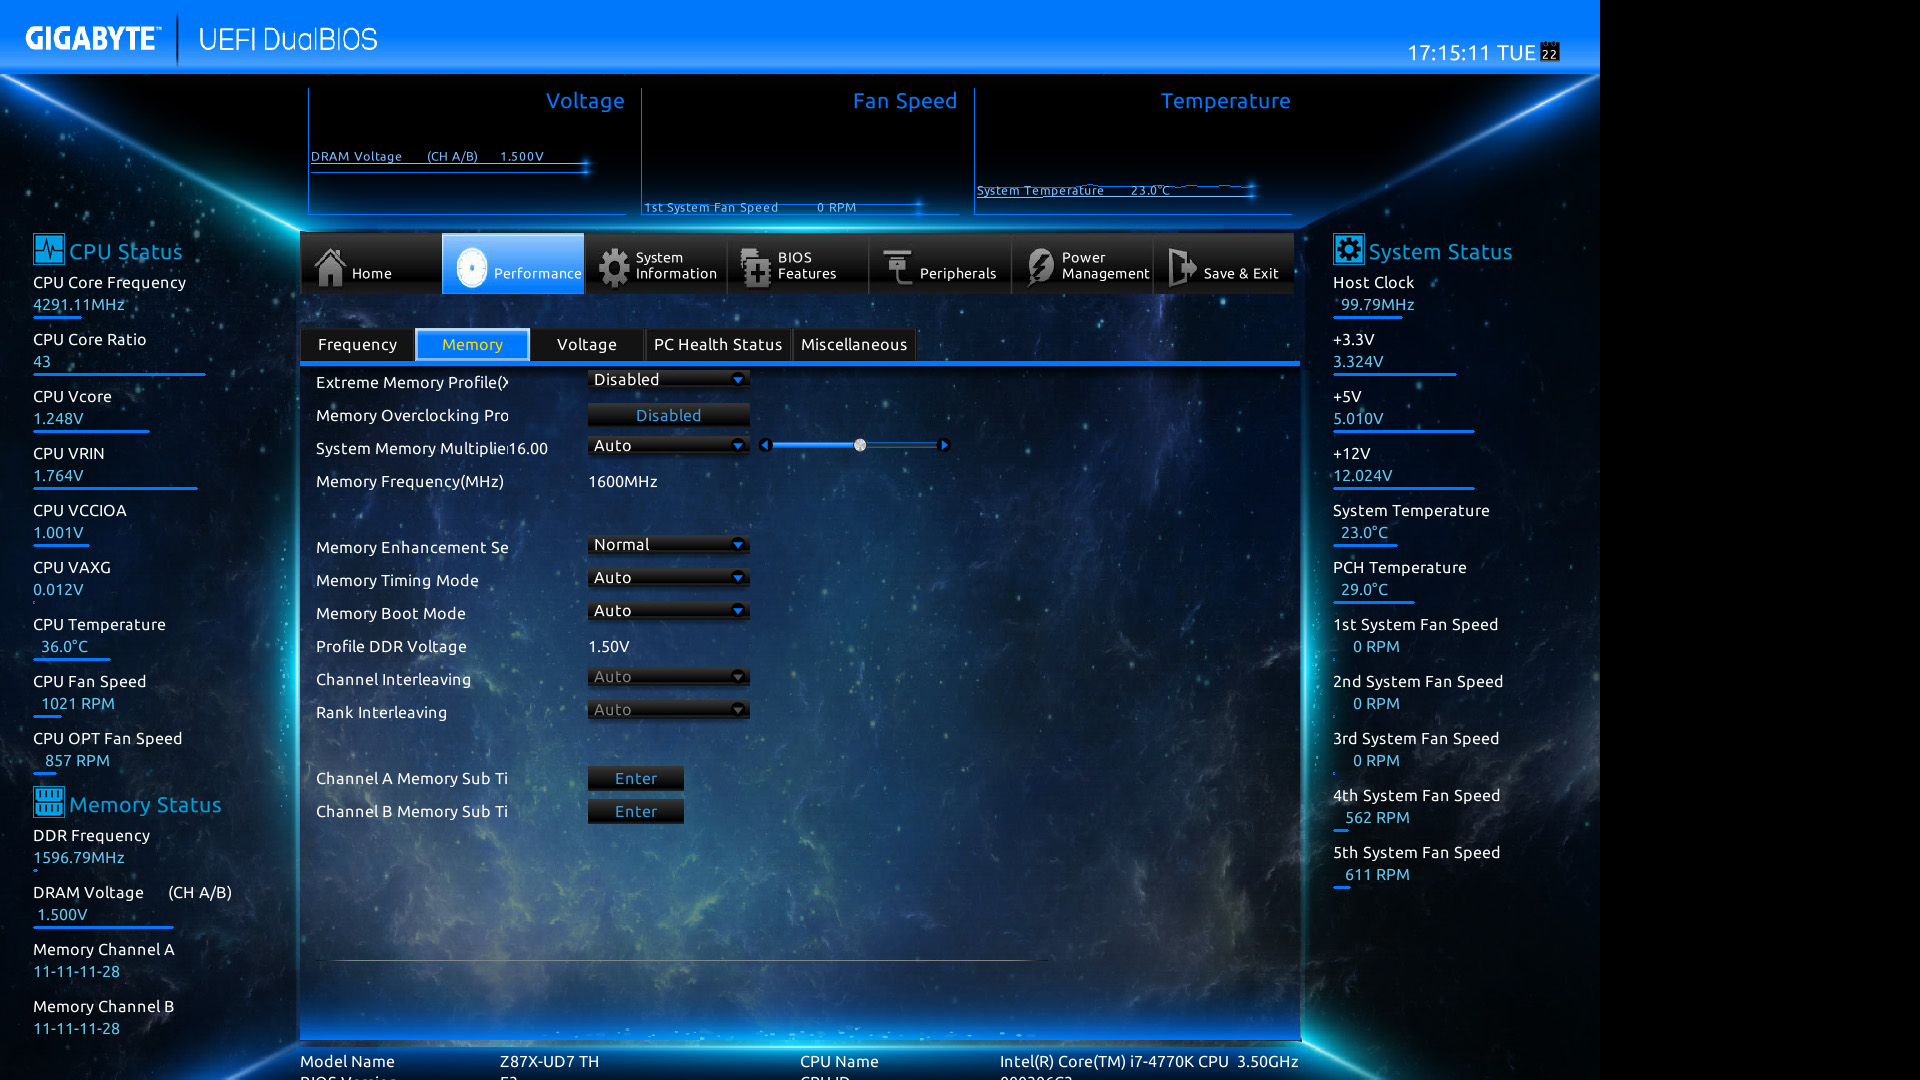Switch to the Voltage sub-tab
Viewport: 1920px width, 1080px height.
pyautogui.click(x=586, y=345)
